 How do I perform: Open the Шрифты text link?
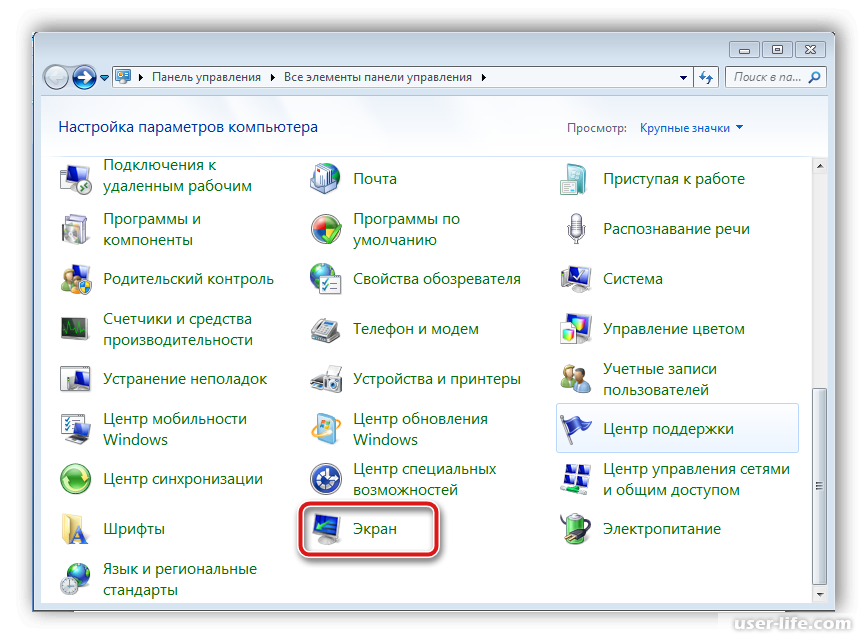click(134, 529)
